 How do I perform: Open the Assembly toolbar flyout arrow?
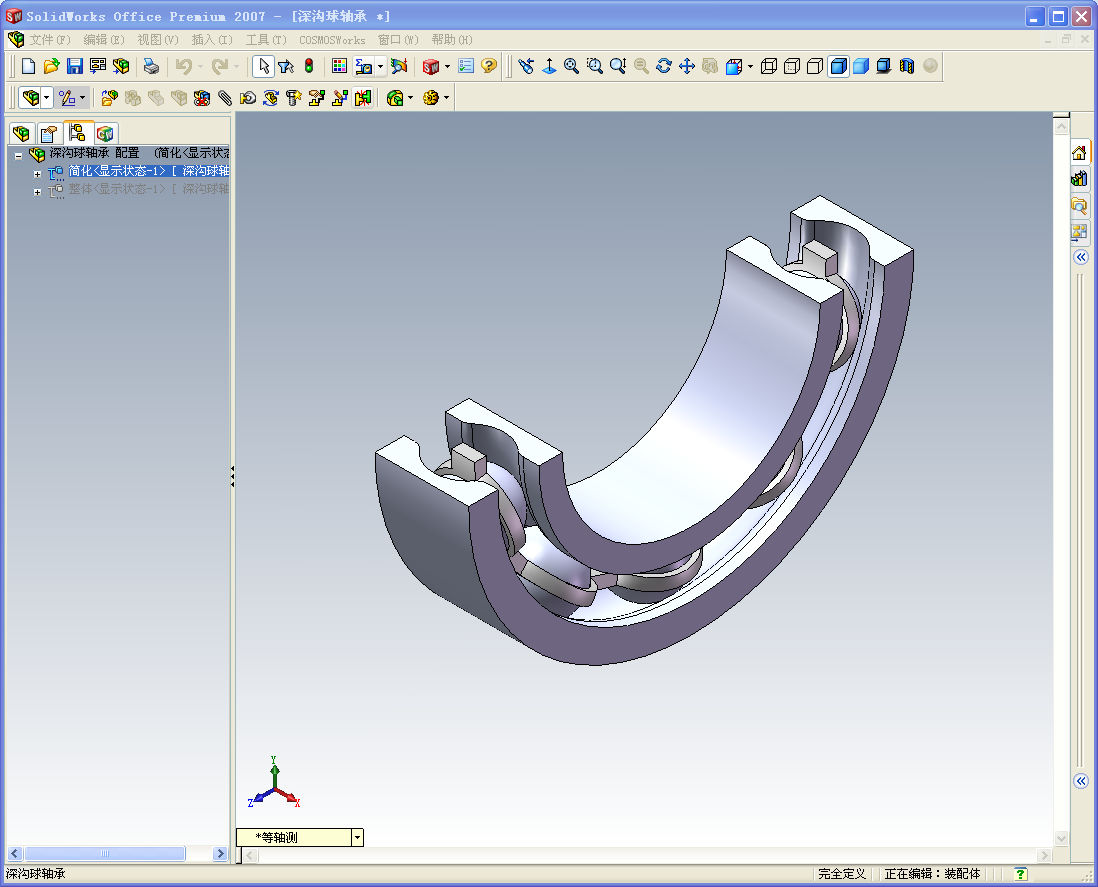coord(47,98)
